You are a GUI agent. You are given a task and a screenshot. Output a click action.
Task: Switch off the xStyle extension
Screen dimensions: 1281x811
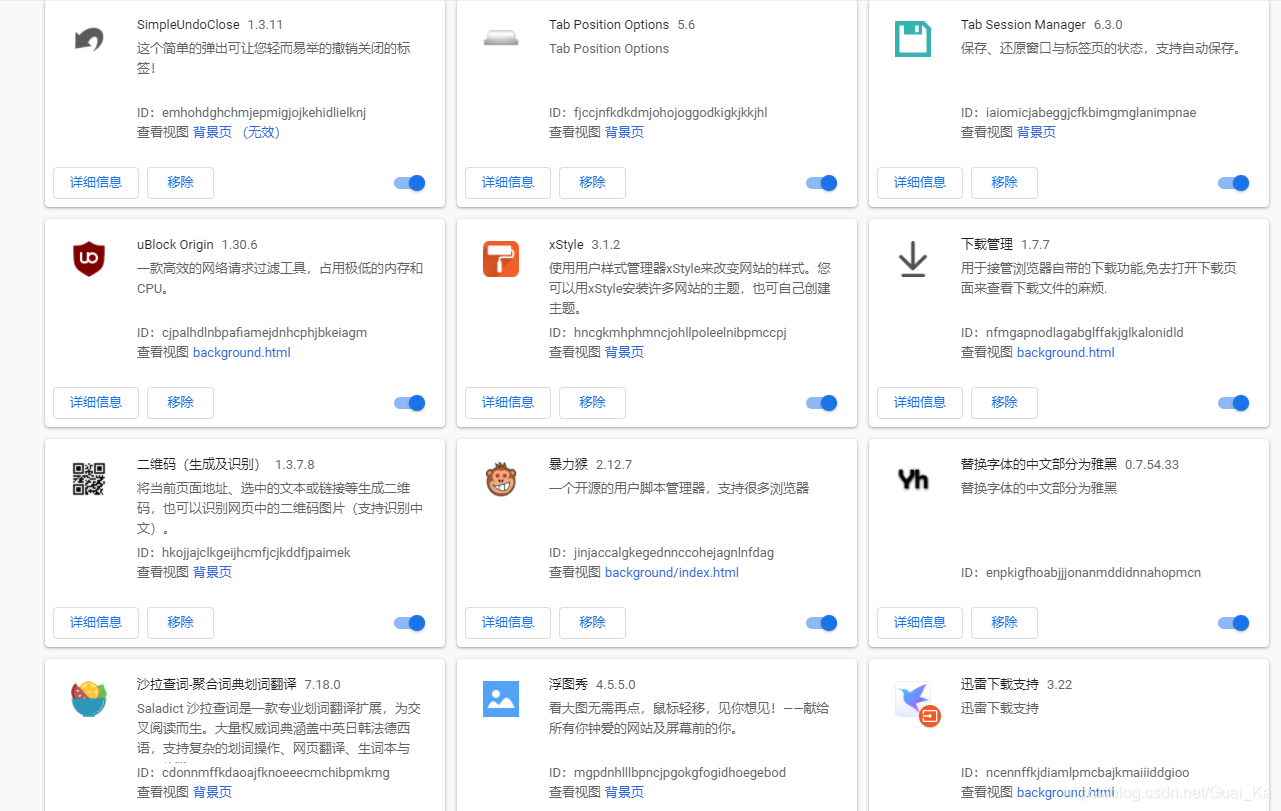point(822,403)
